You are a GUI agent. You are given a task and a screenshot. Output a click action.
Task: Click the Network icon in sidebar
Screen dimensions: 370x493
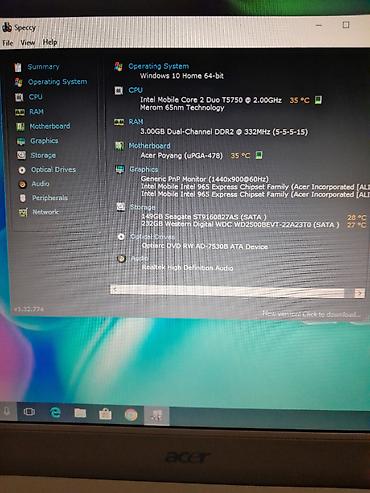[x=23, y=212]
